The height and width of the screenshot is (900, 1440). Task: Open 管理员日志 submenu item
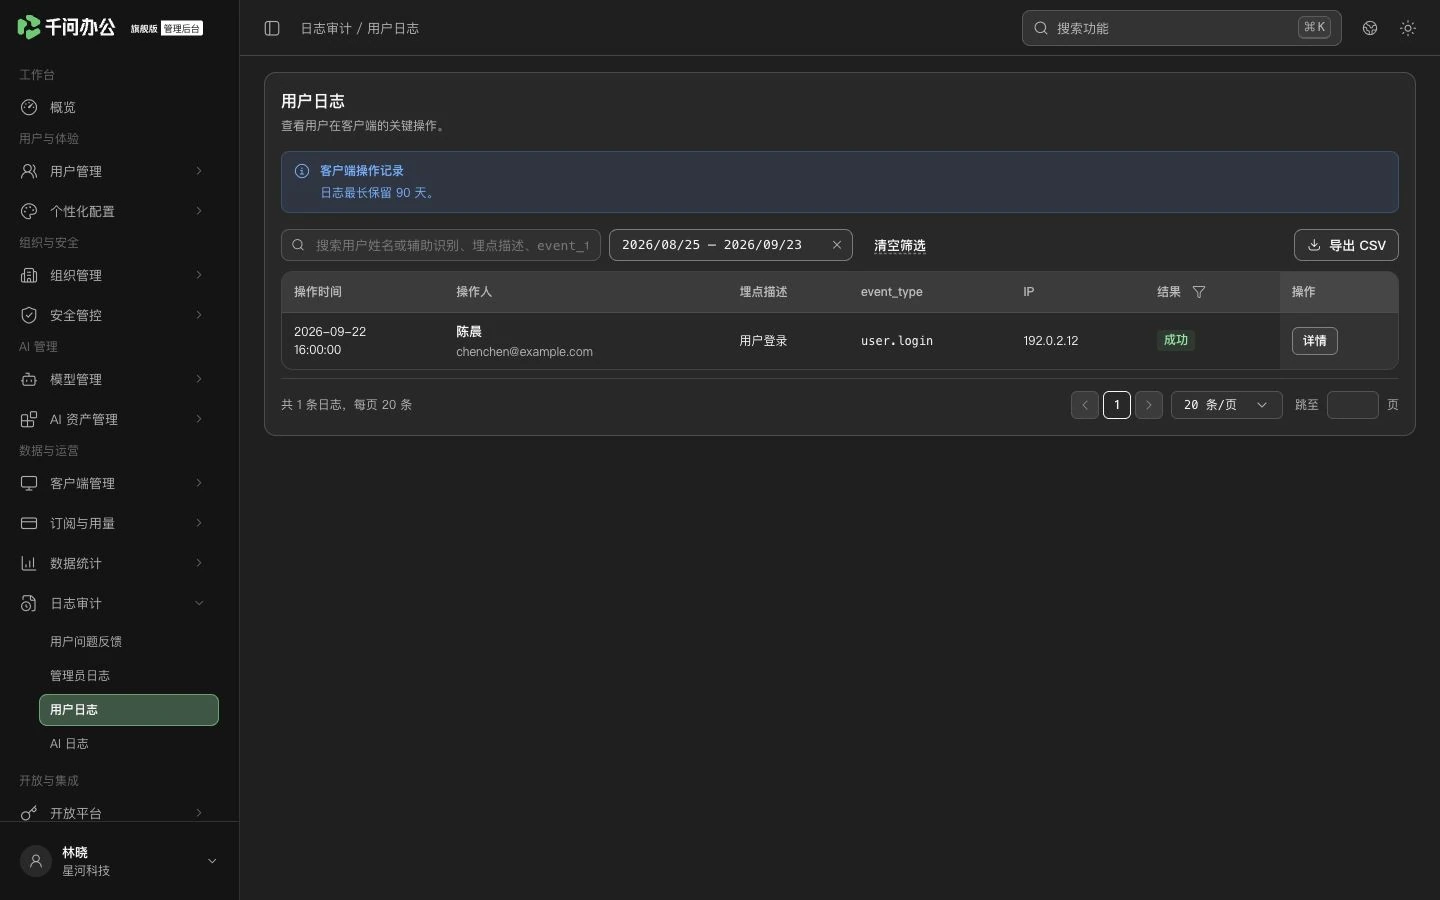(x=129, y=676)
